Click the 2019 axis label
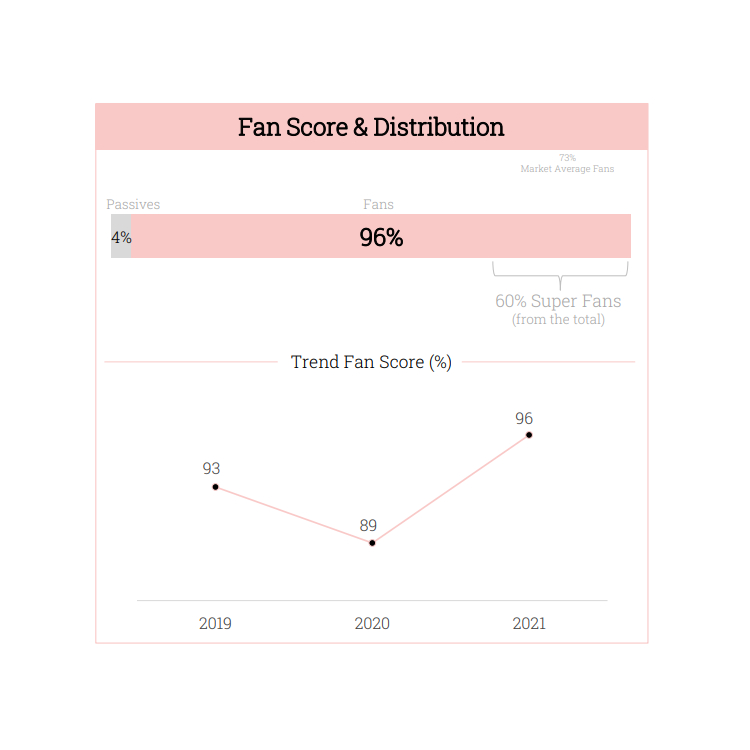750x750 pixels. 215,623
